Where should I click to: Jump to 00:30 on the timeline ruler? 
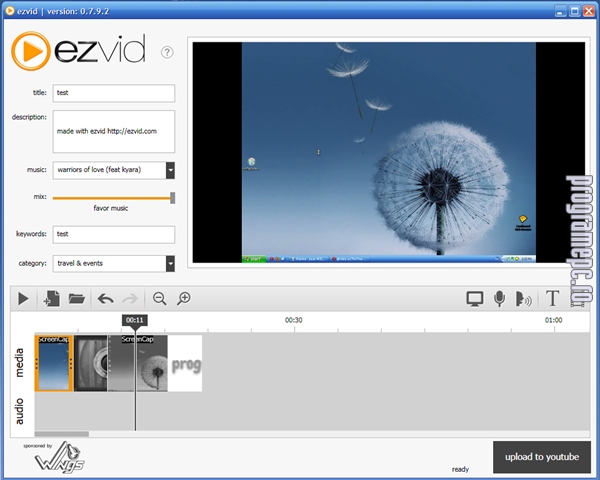293,320
